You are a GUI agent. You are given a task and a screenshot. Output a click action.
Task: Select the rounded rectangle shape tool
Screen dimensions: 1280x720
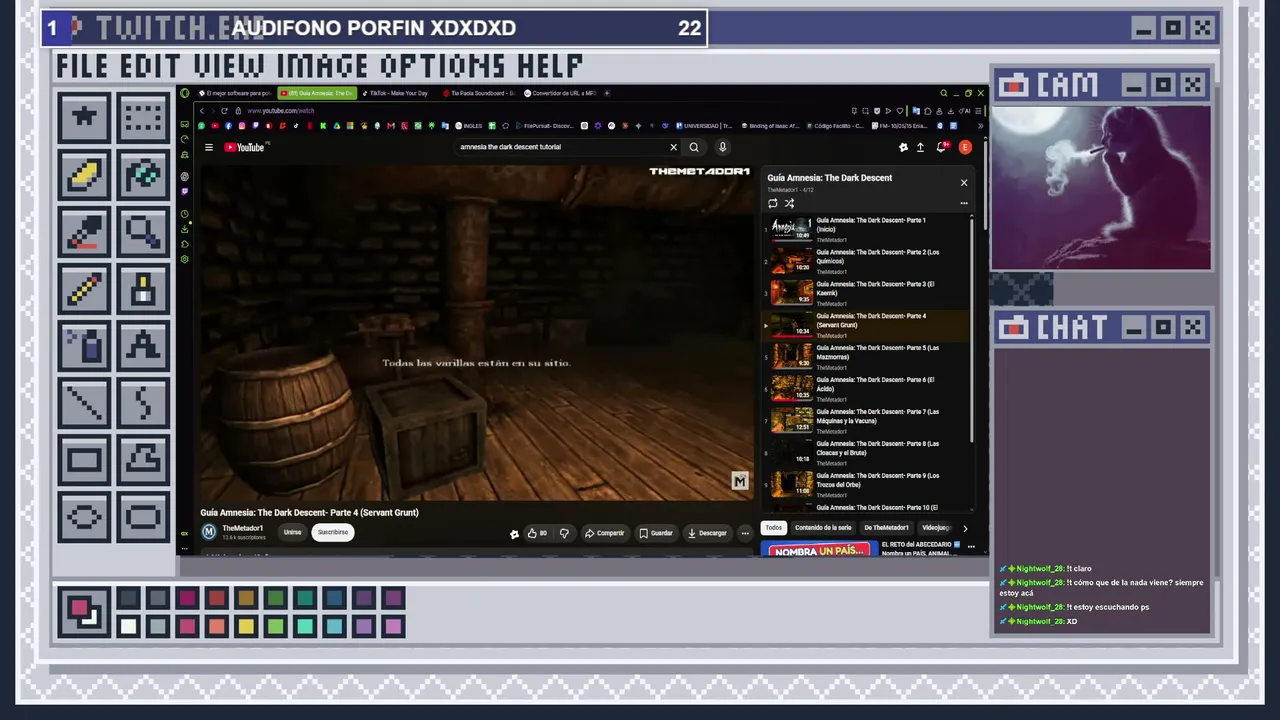coord(144,518)
